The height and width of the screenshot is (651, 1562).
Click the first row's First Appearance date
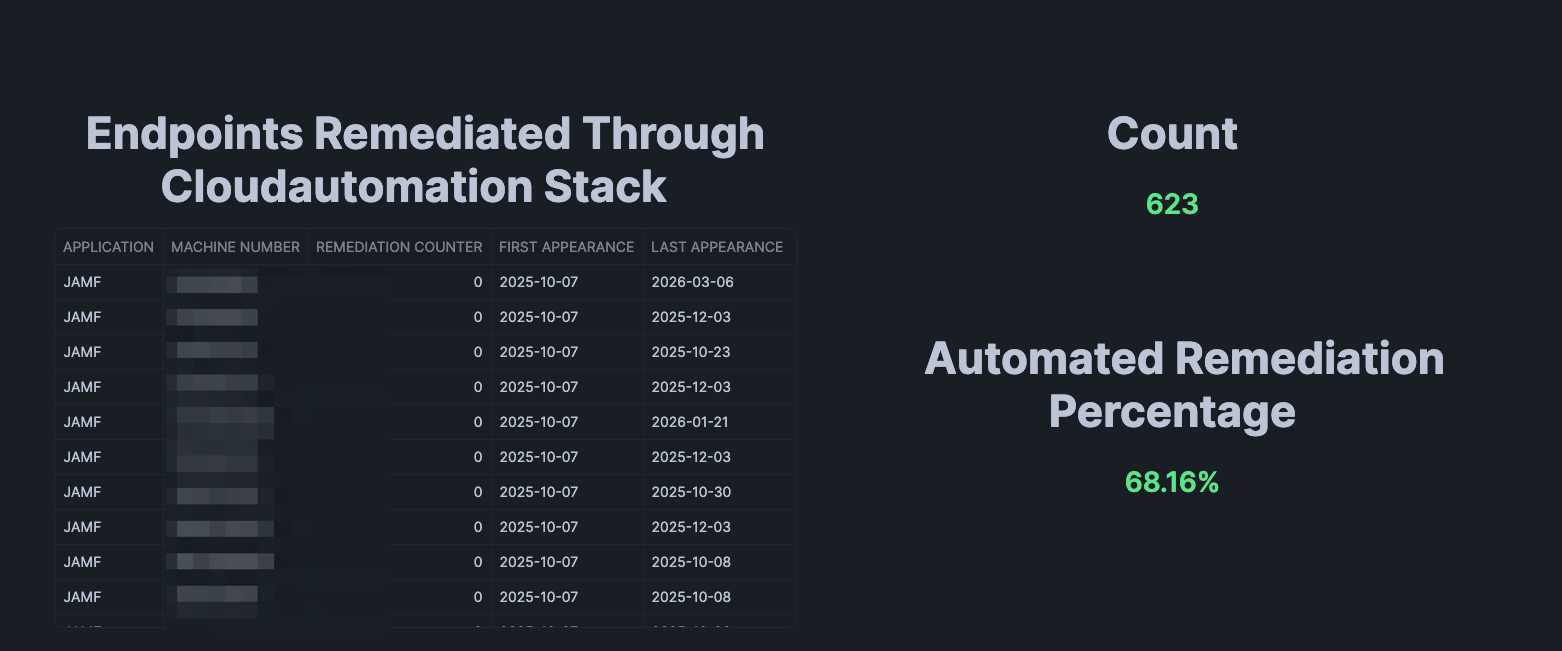click(x=539, y=282)
